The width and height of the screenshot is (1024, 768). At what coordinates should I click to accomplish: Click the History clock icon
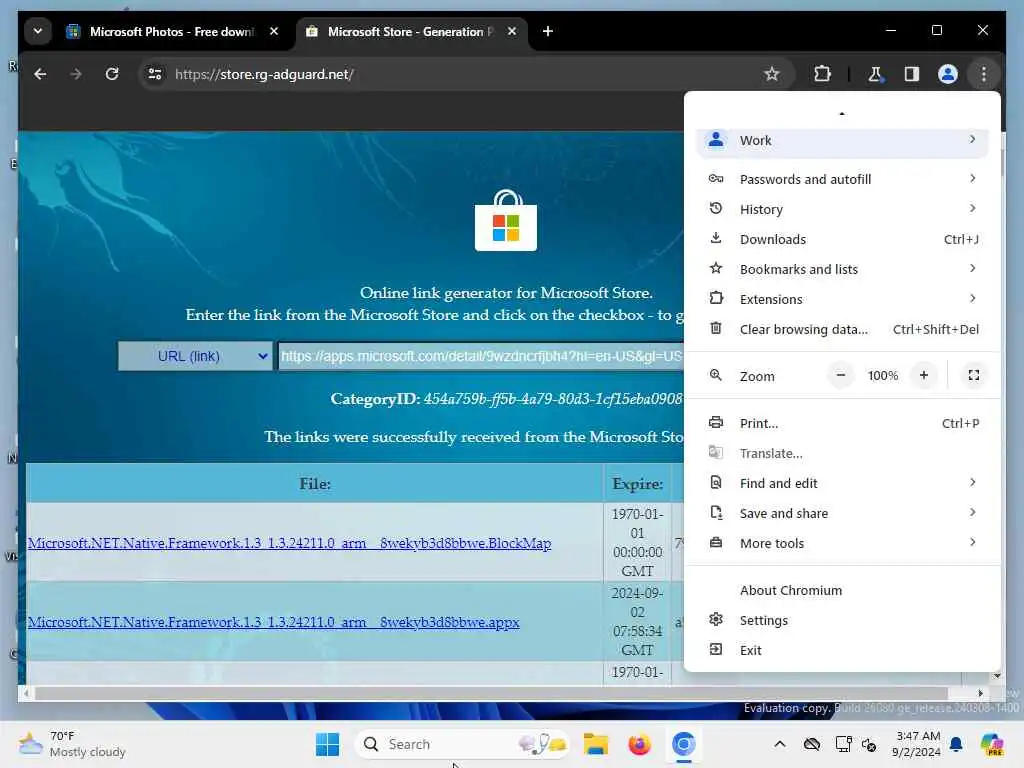pos(716,208)
